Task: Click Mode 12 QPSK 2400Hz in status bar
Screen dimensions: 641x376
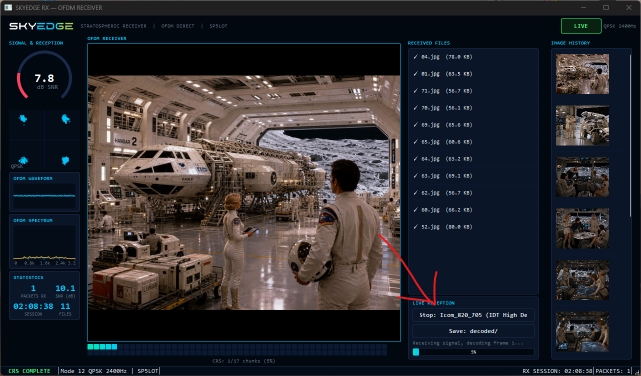Action: point(93,371)
